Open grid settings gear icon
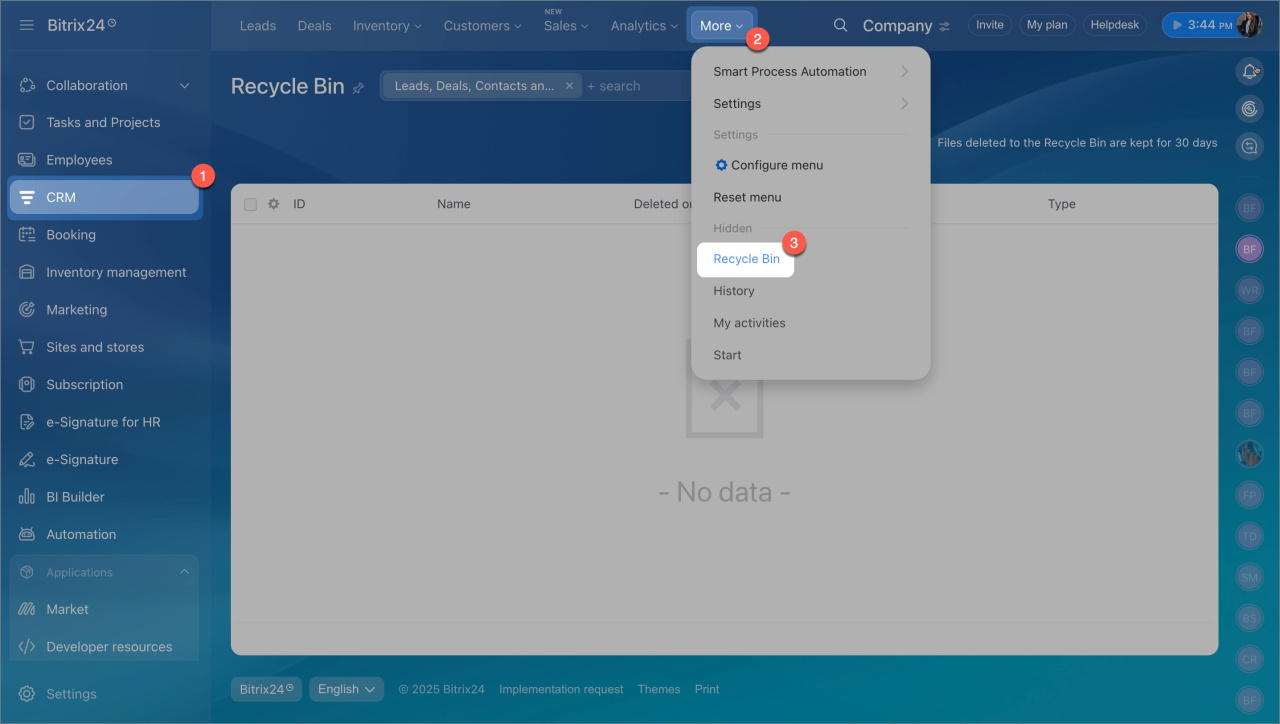The width and height of the screenshot is (1280, 724). [273, 204]
